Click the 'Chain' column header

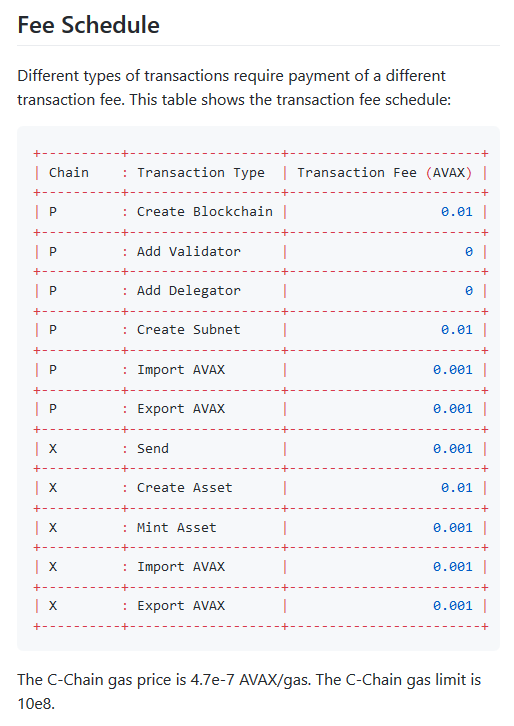pyautogui.click(x=69, y=173)
